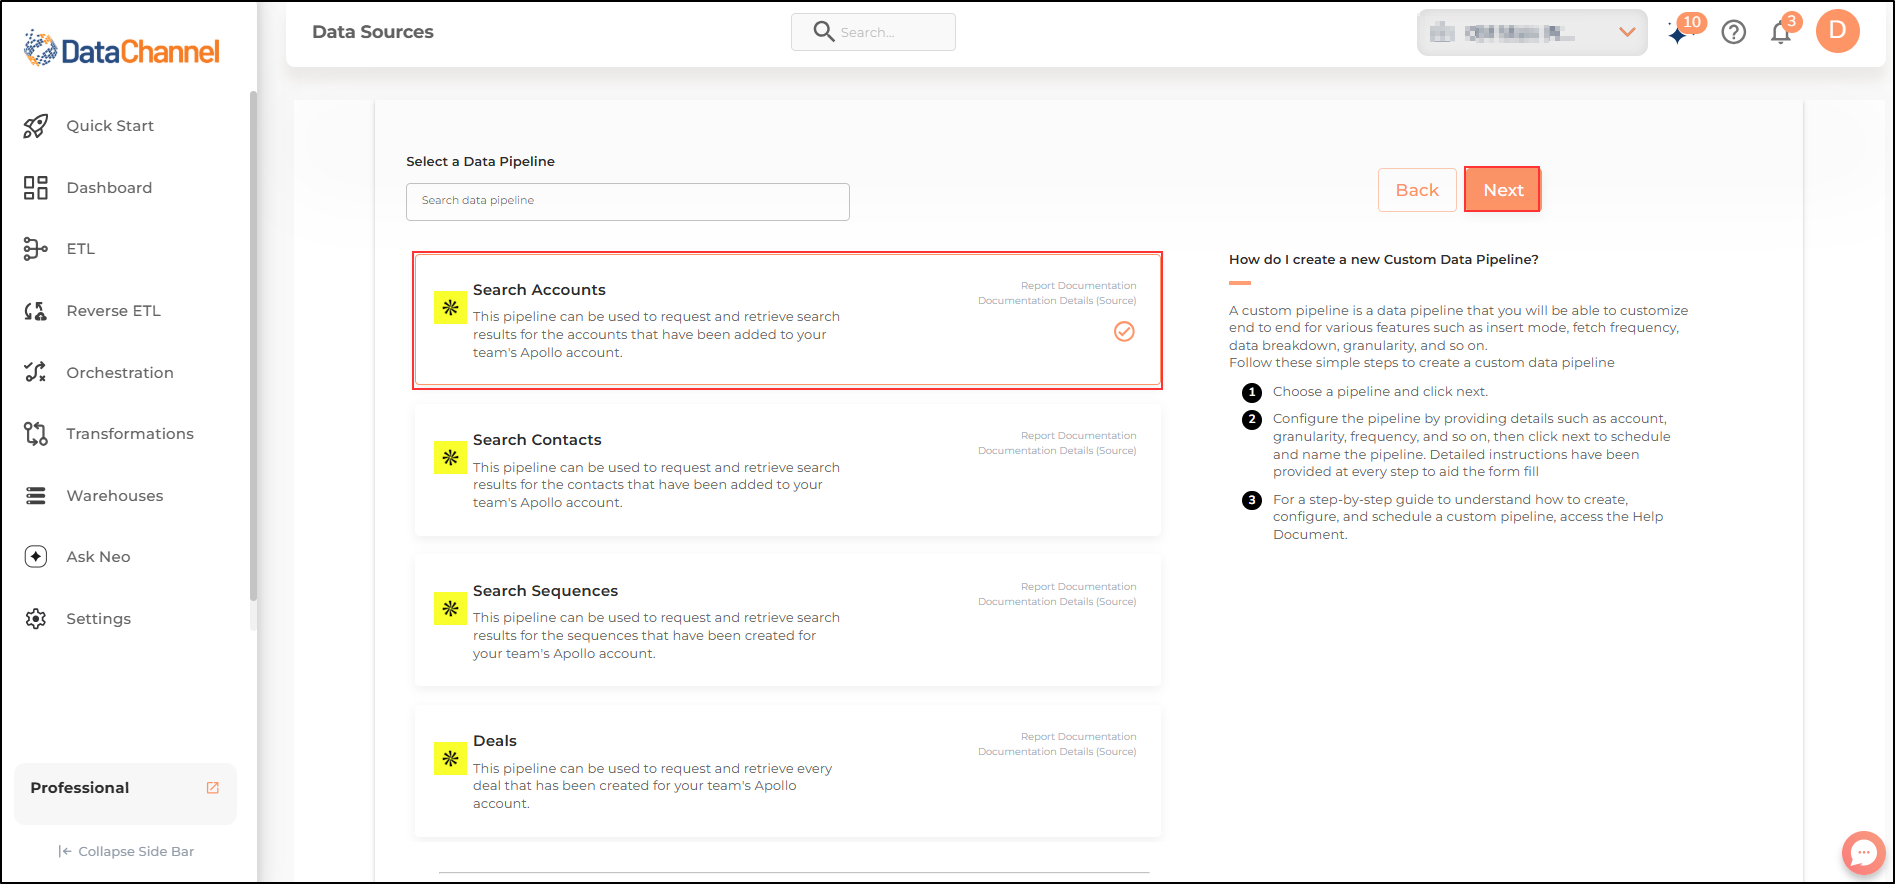
Task: Select the Search Sequences pipeline card
Action: pyautogui.click(x=787, y=621)
